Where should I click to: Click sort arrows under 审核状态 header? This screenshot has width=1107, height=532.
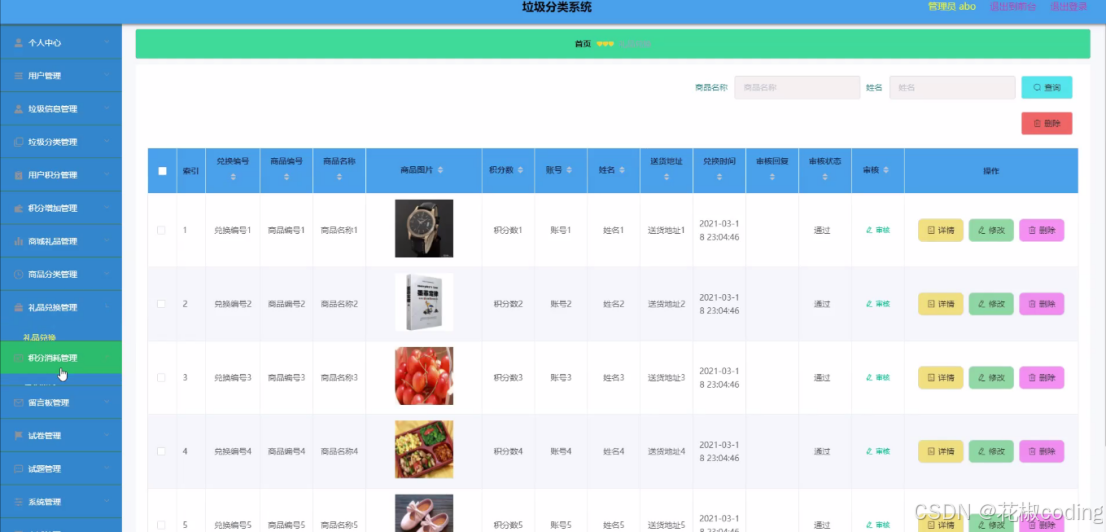825,177
